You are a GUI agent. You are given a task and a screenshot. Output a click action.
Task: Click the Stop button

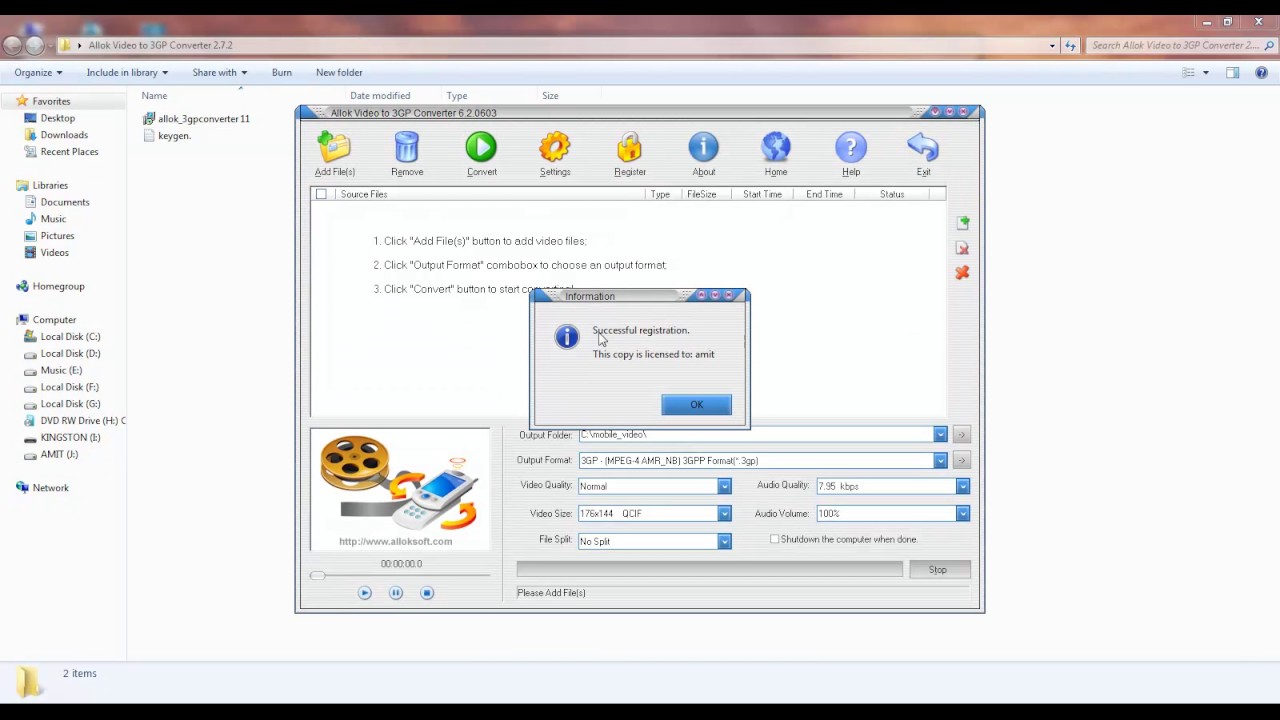937,570
